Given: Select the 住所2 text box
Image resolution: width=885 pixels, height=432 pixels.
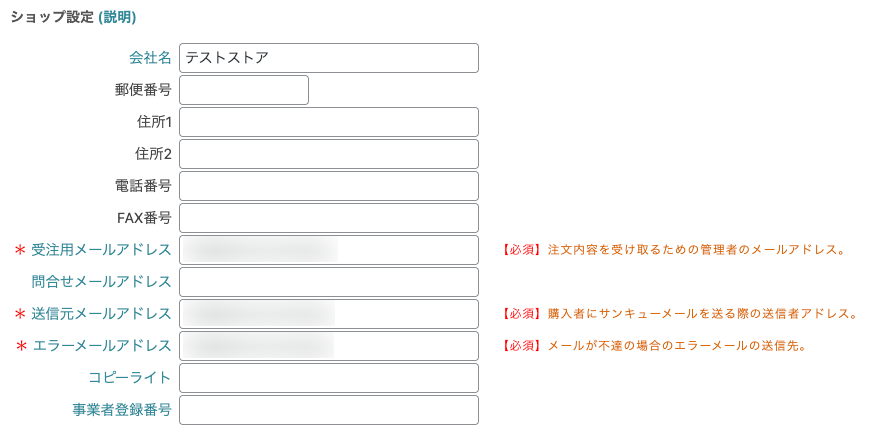Looking at the screenshot, I should pyautogui.click(x=328, y=154).
